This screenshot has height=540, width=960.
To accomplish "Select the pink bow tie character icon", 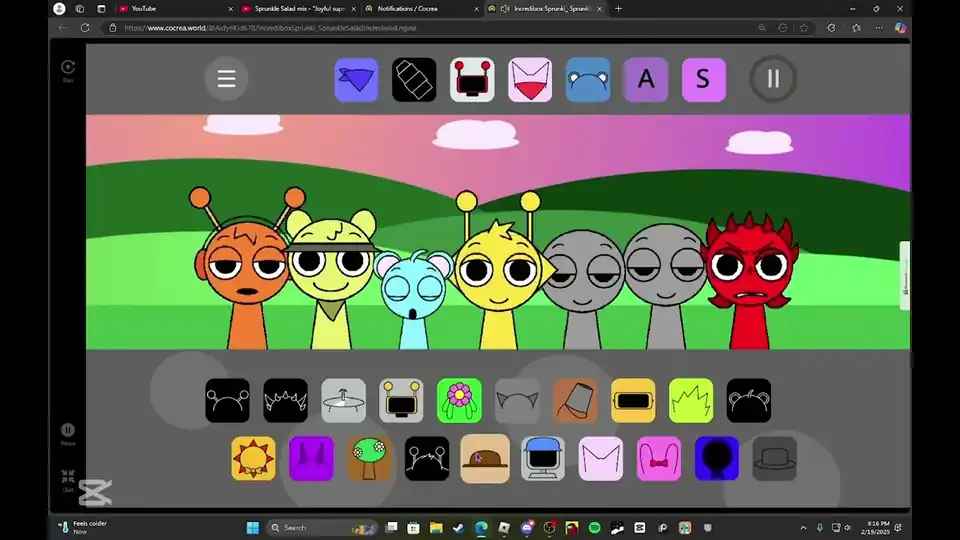I will coord(659,458).
